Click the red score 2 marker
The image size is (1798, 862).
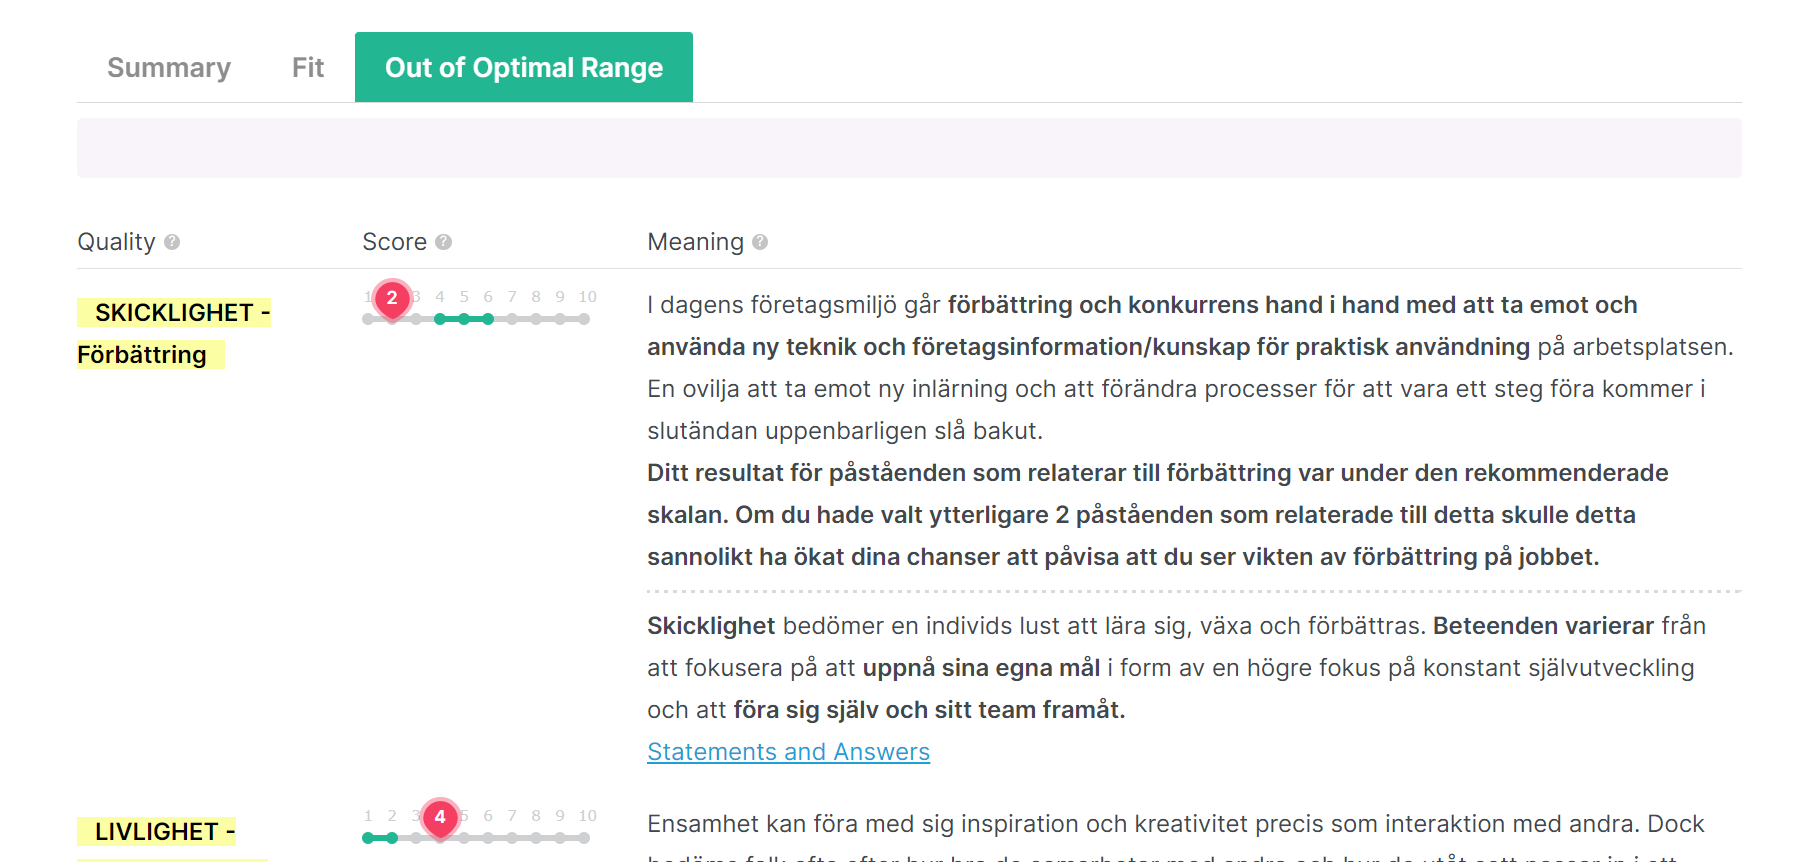point(392,298)
